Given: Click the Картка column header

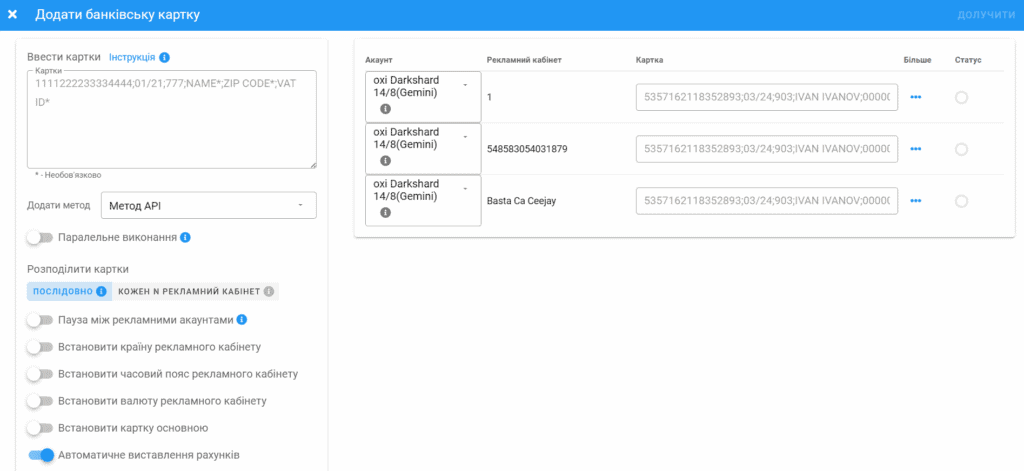Looking at the screenshot, I should click(650, 60).
